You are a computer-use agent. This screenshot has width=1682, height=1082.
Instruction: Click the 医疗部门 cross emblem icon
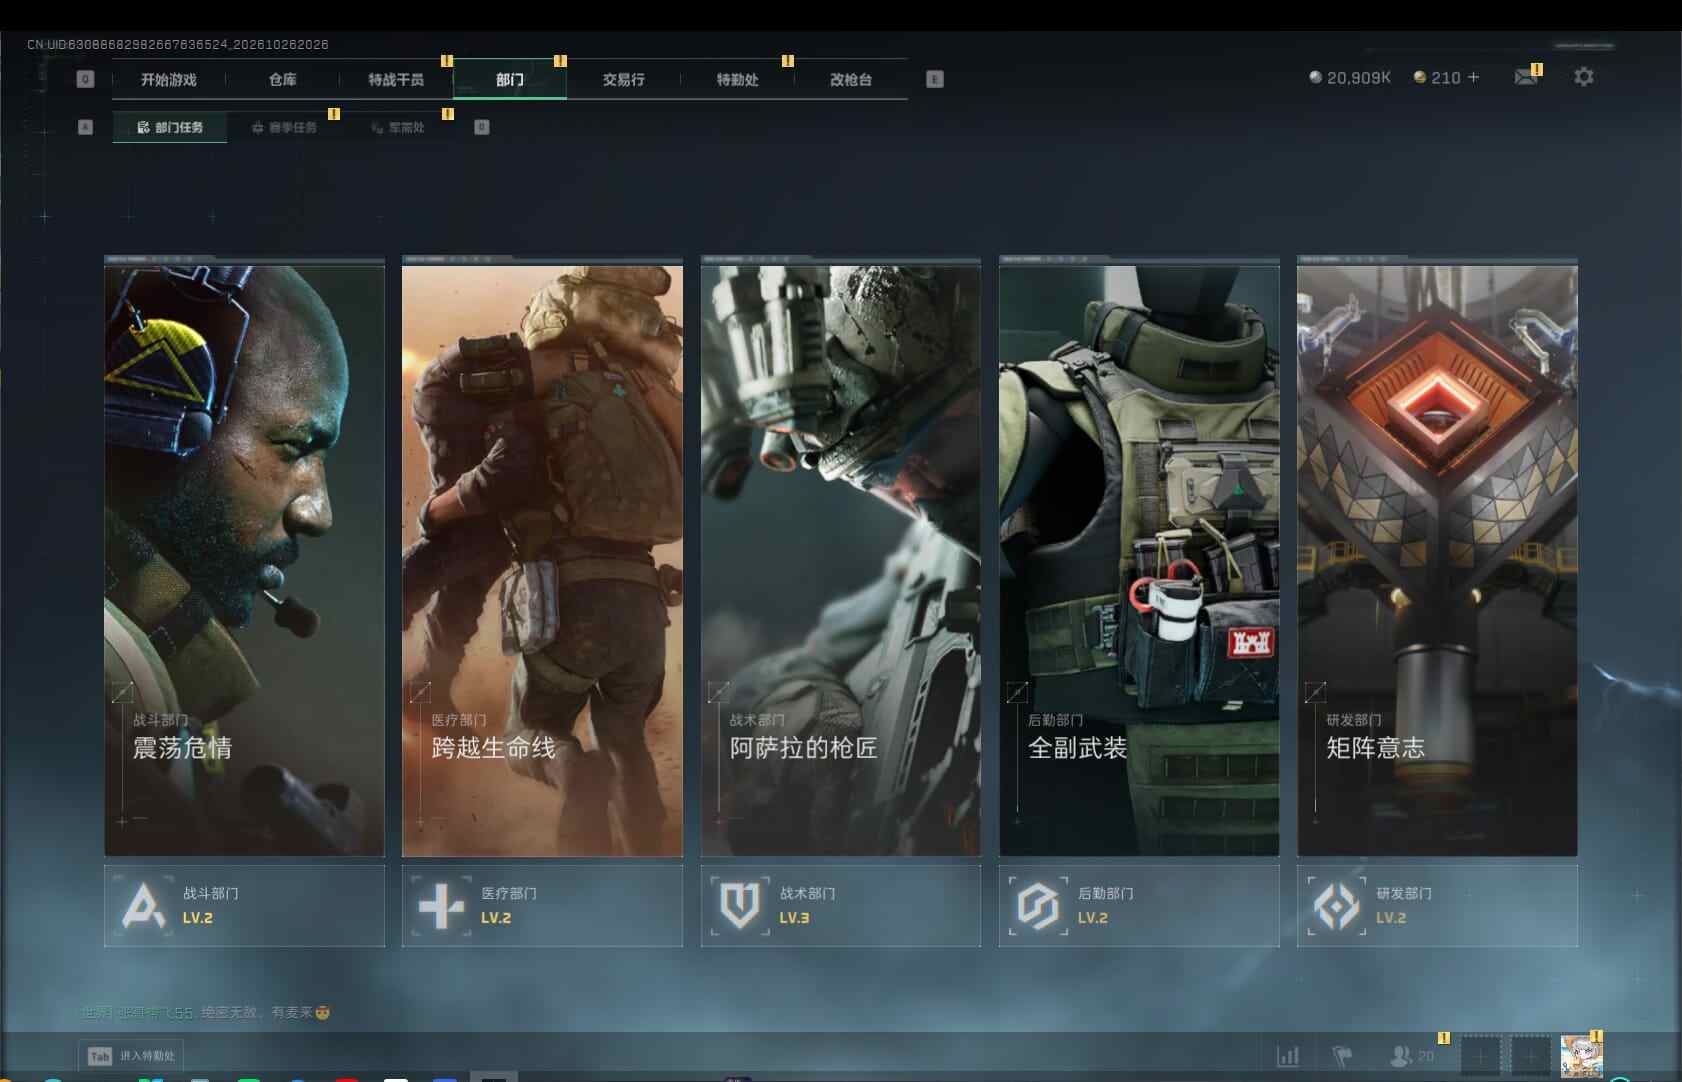pos(441,906)
